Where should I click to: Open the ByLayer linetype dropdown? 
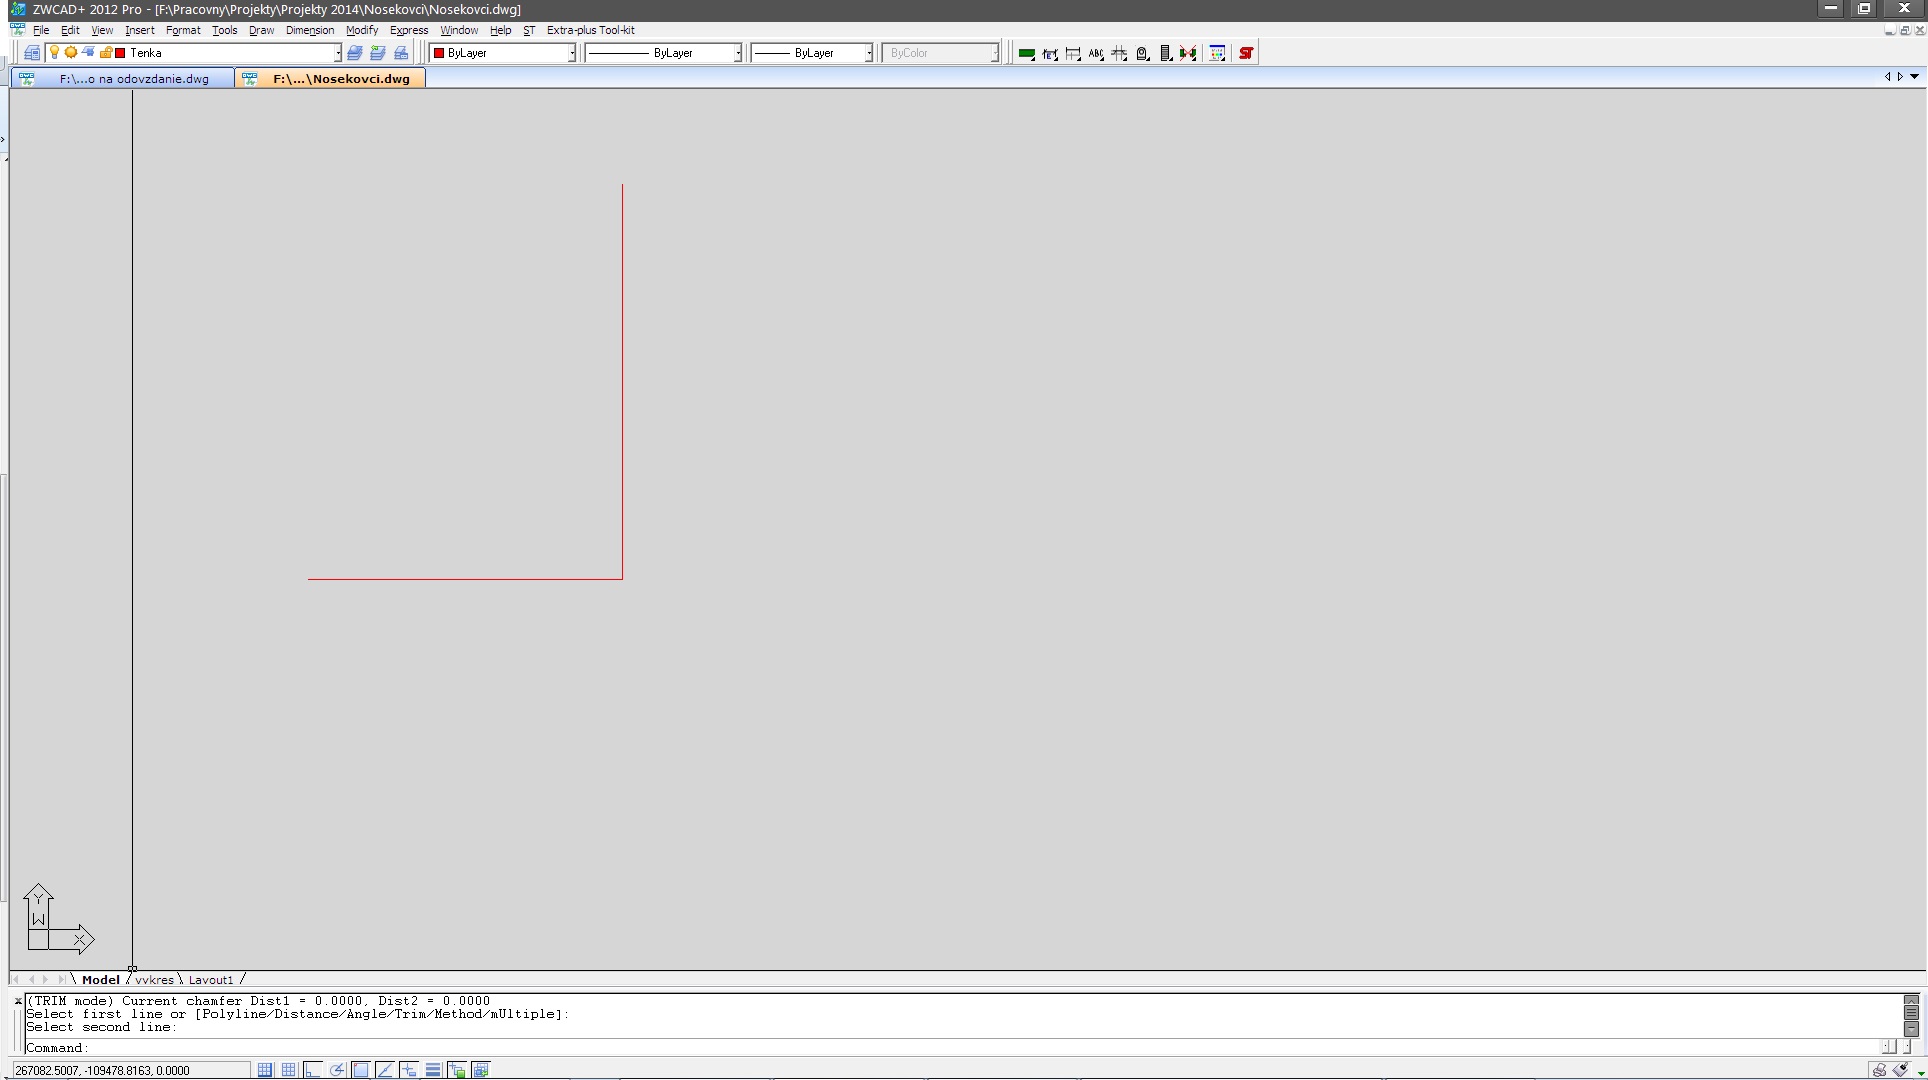pyautogui.click(x=738, y=53)
